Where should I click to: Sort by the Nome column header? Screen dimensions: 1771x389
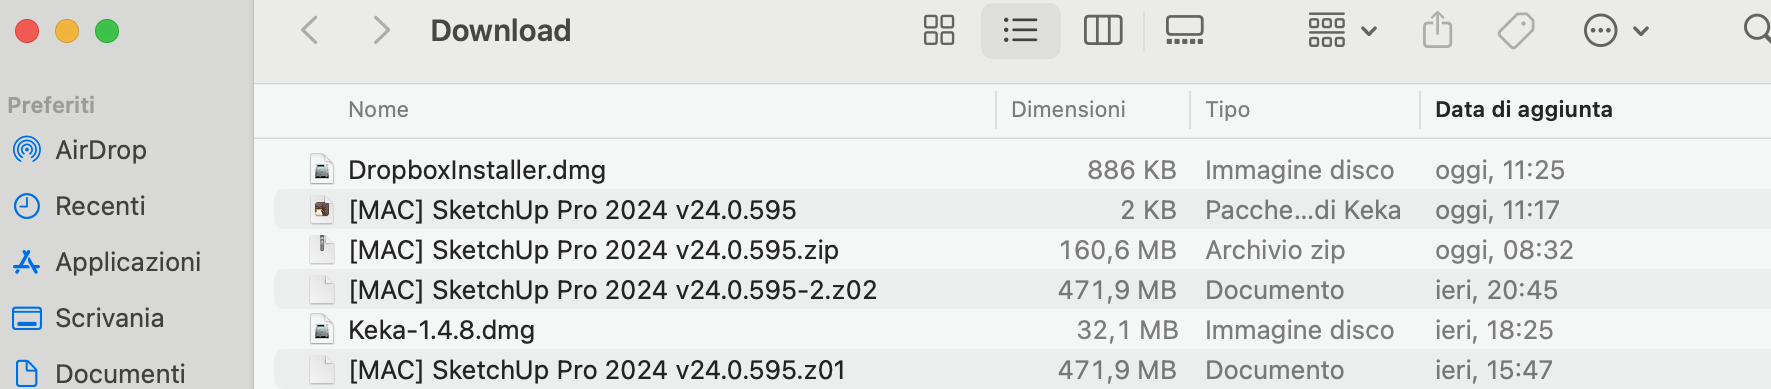click(378, 109)
